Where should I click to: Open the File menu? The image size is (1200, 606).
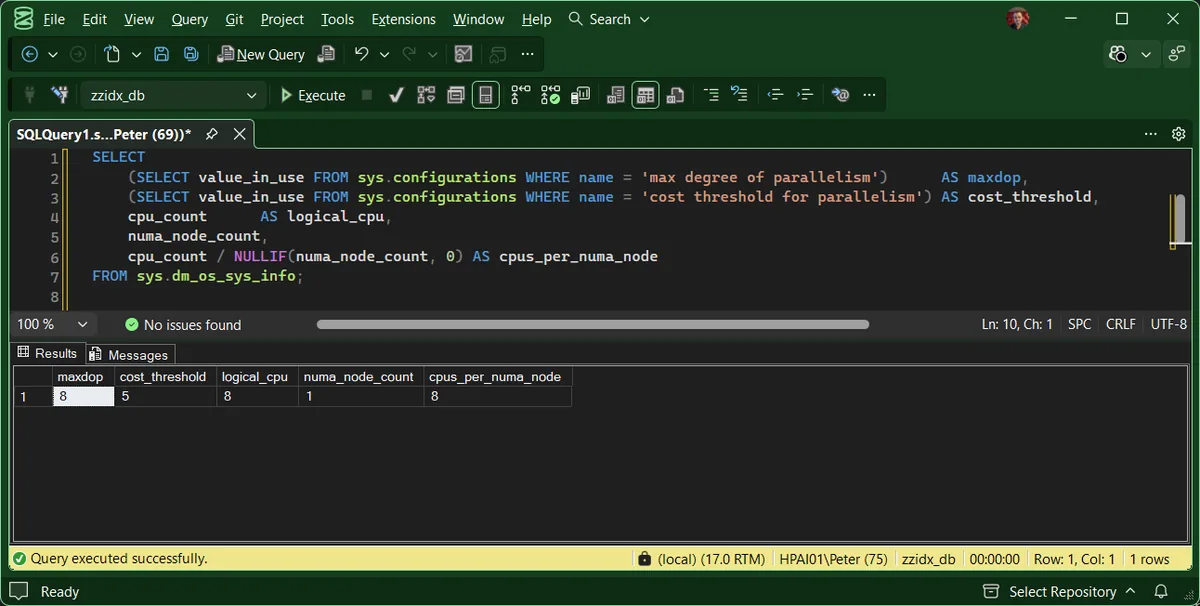(54, 19)
